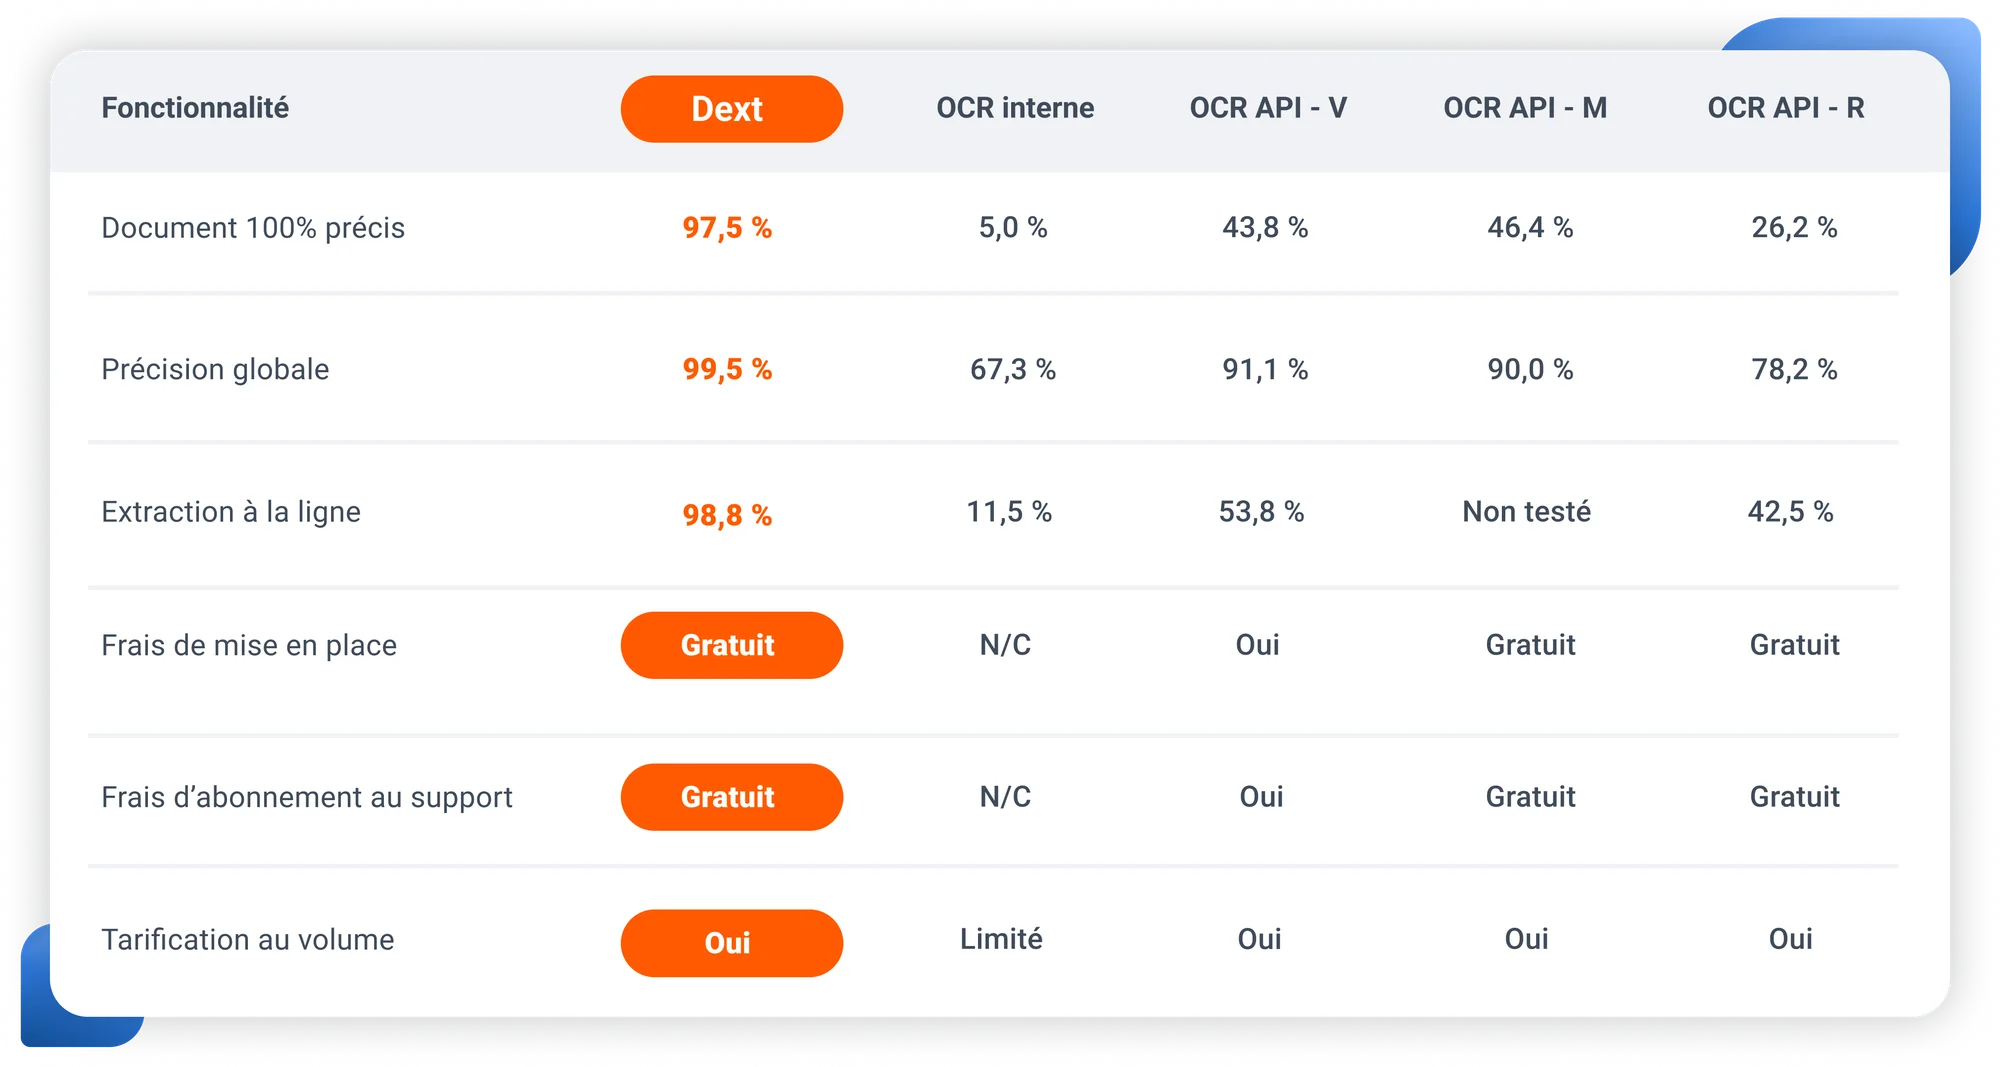Click the Document 100% précis row label
Image resolution: width=2000 pixels, height=1067 pixels.
coord(253,228)
